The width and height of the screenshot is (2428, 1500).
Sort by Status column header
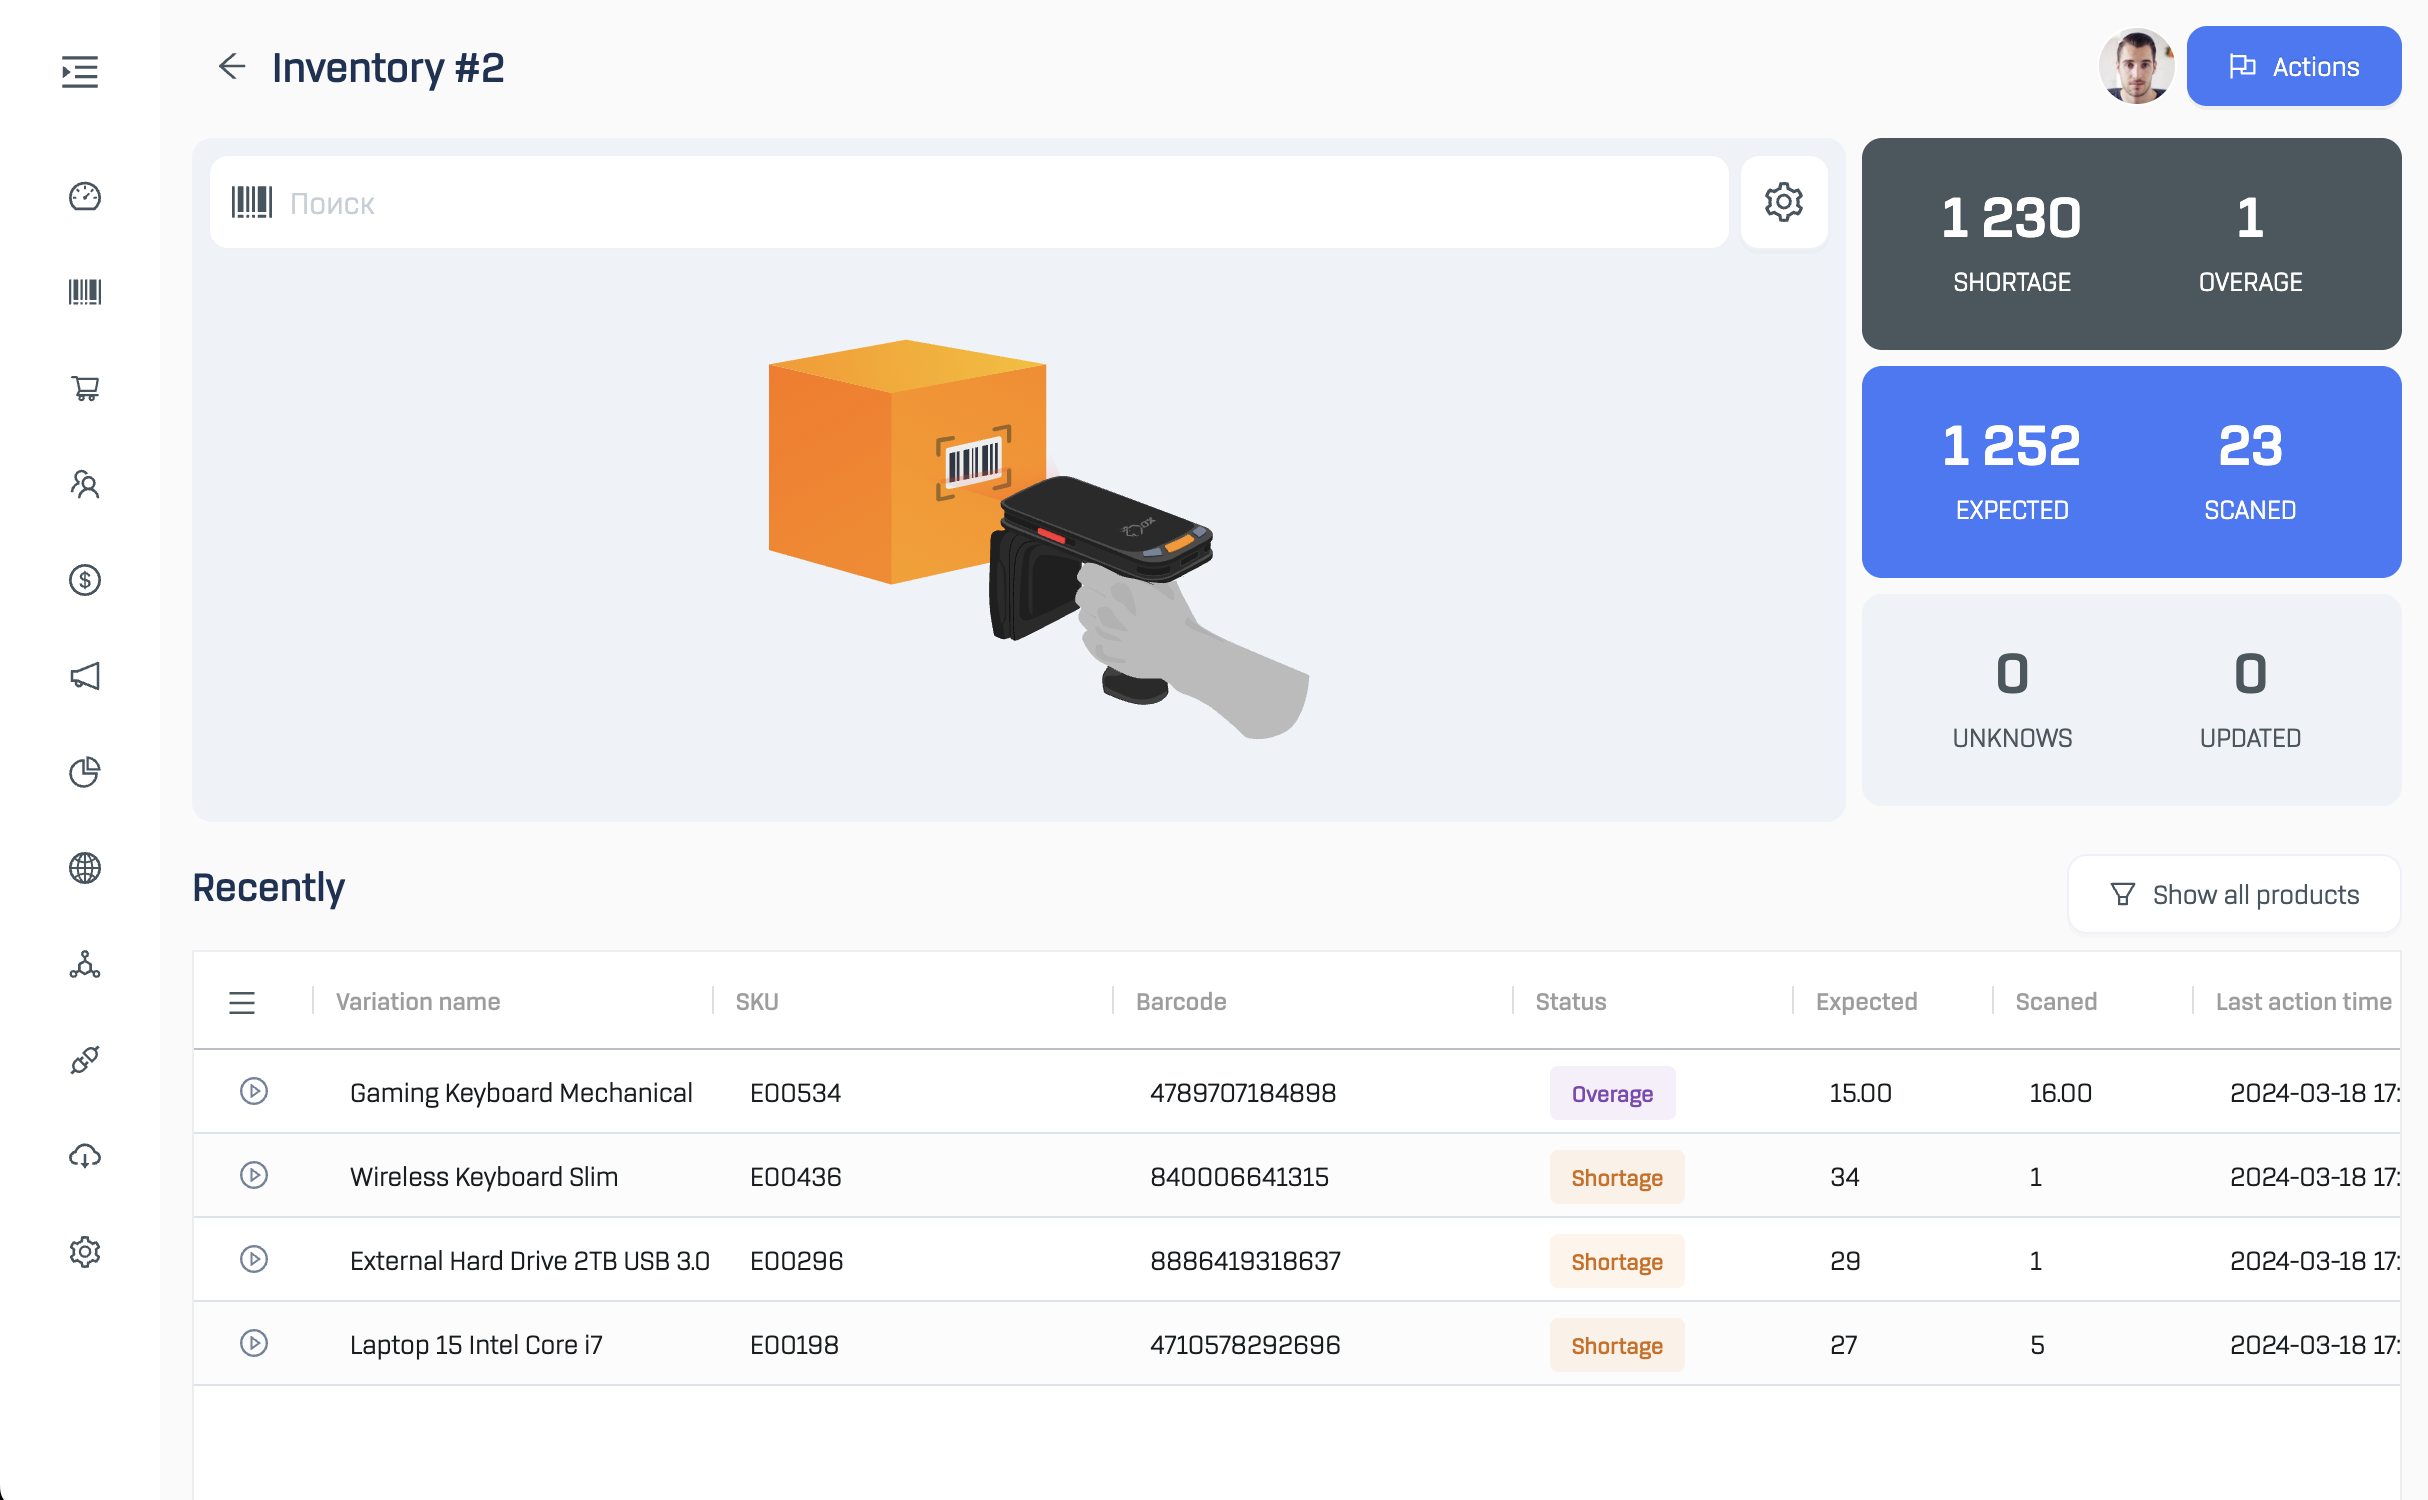point(1571,1002)
